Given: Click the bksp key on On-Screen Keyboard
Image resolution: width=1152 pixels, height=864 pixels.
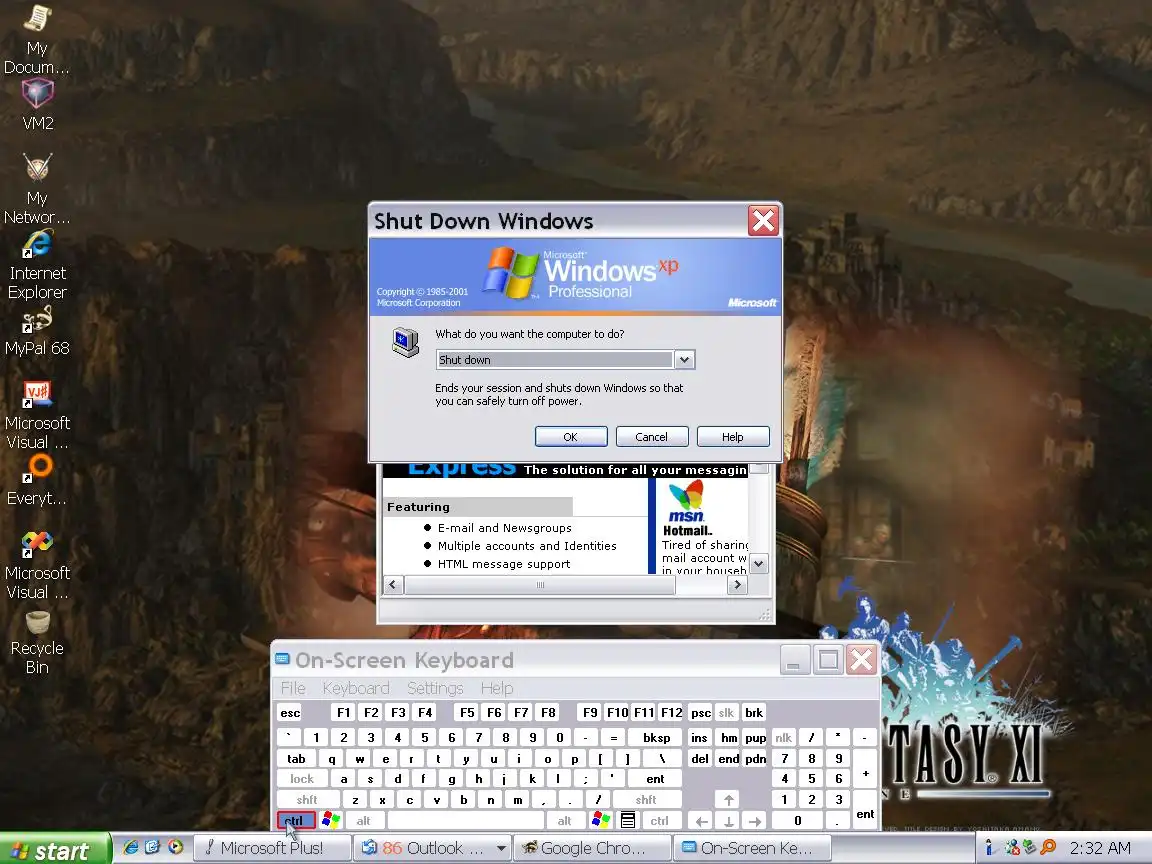Looking at the screenshot, I should [657, 738].
